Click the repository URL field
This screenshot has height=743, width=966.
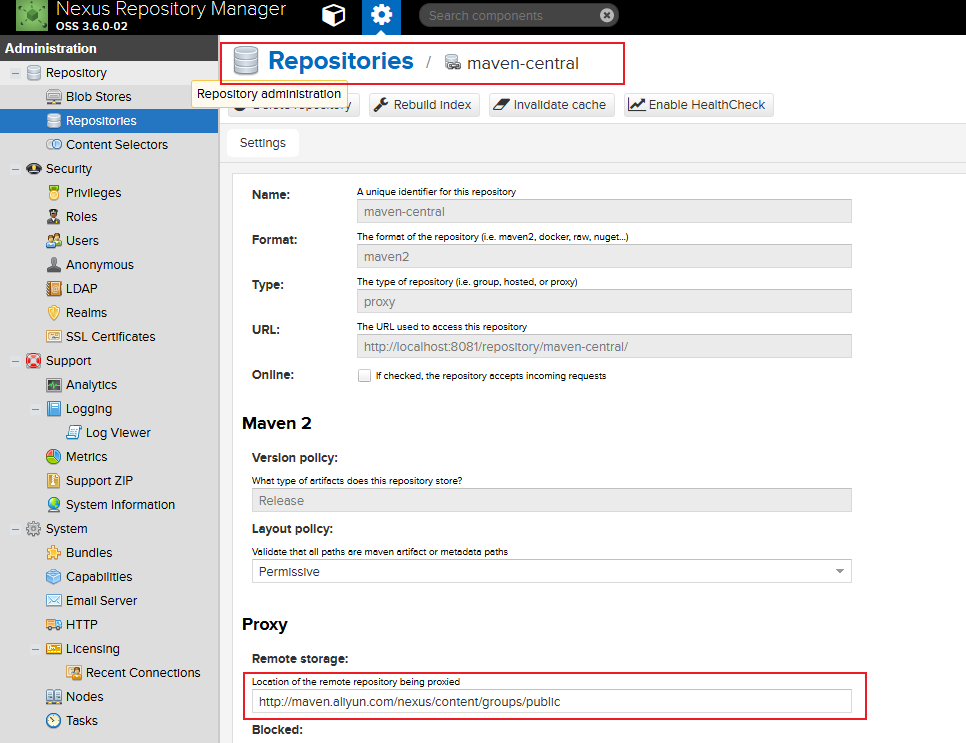point(604,346)
